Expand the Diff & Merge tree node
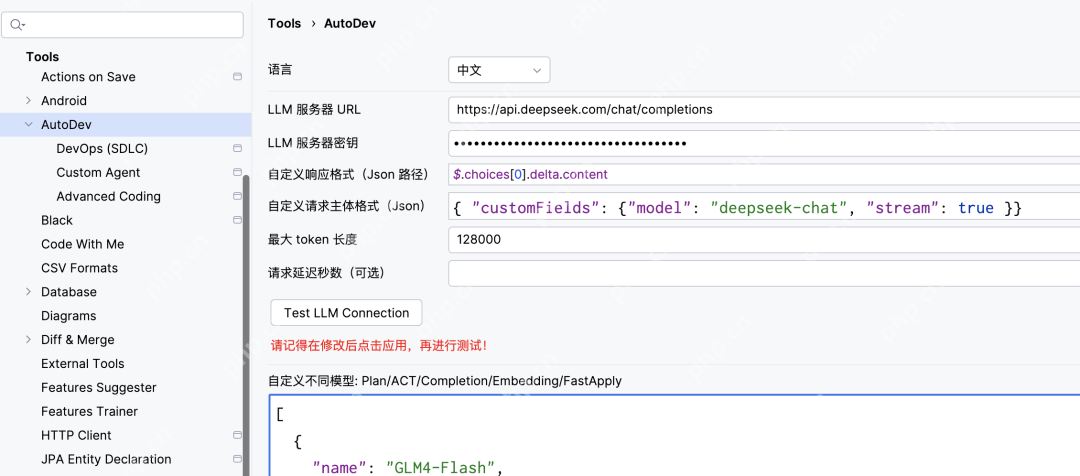 click(x=28, y=340)
